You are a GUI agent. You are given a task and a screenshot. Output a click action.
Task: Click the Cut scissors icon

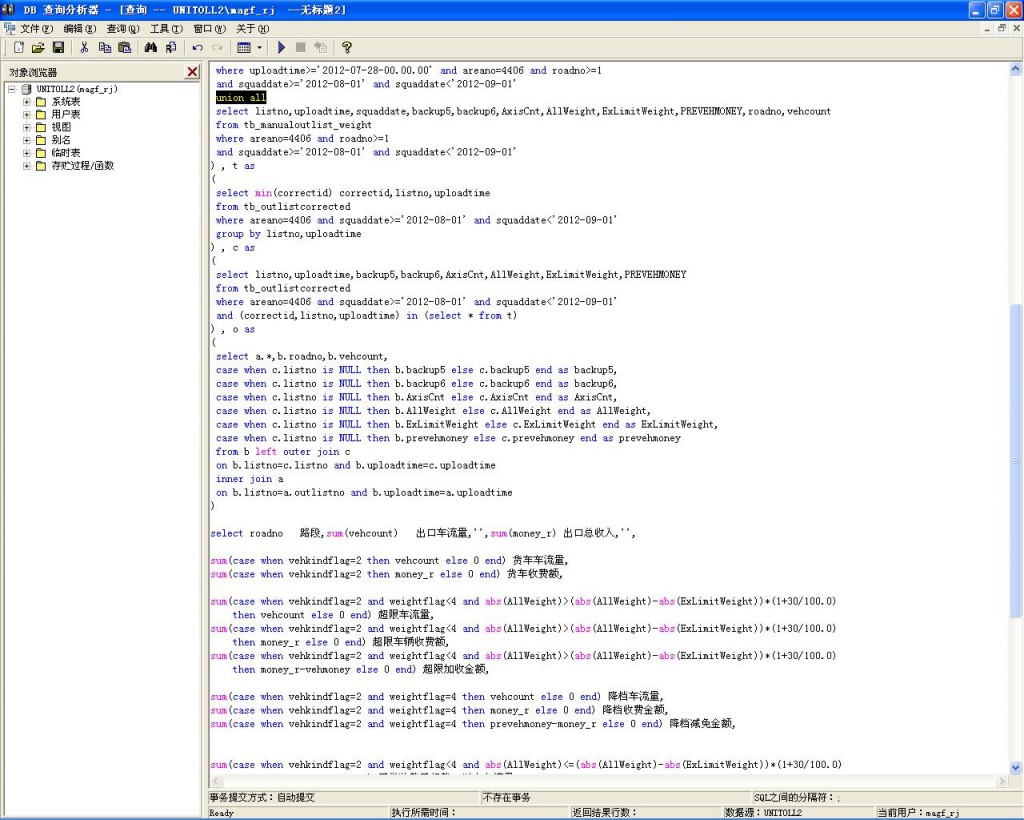coord(85,47)
